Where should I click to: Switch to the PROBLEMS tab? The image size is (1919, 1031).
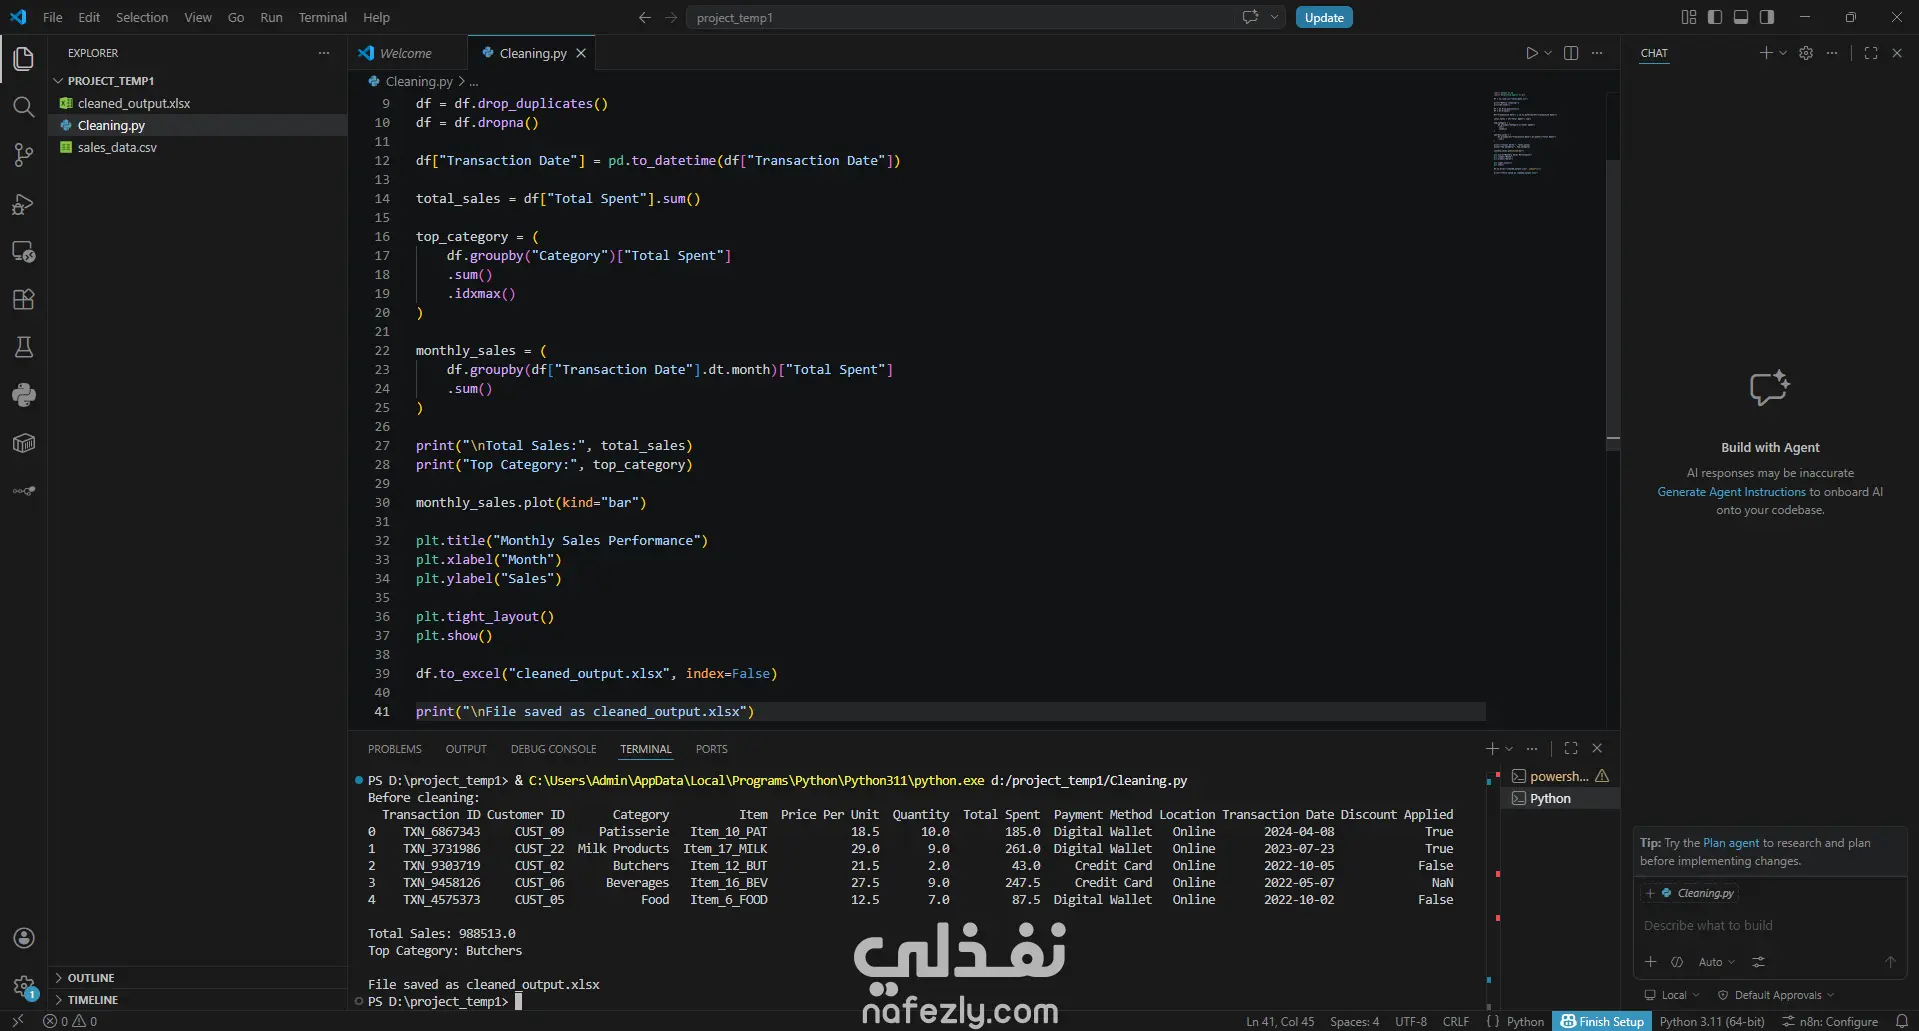394,749
